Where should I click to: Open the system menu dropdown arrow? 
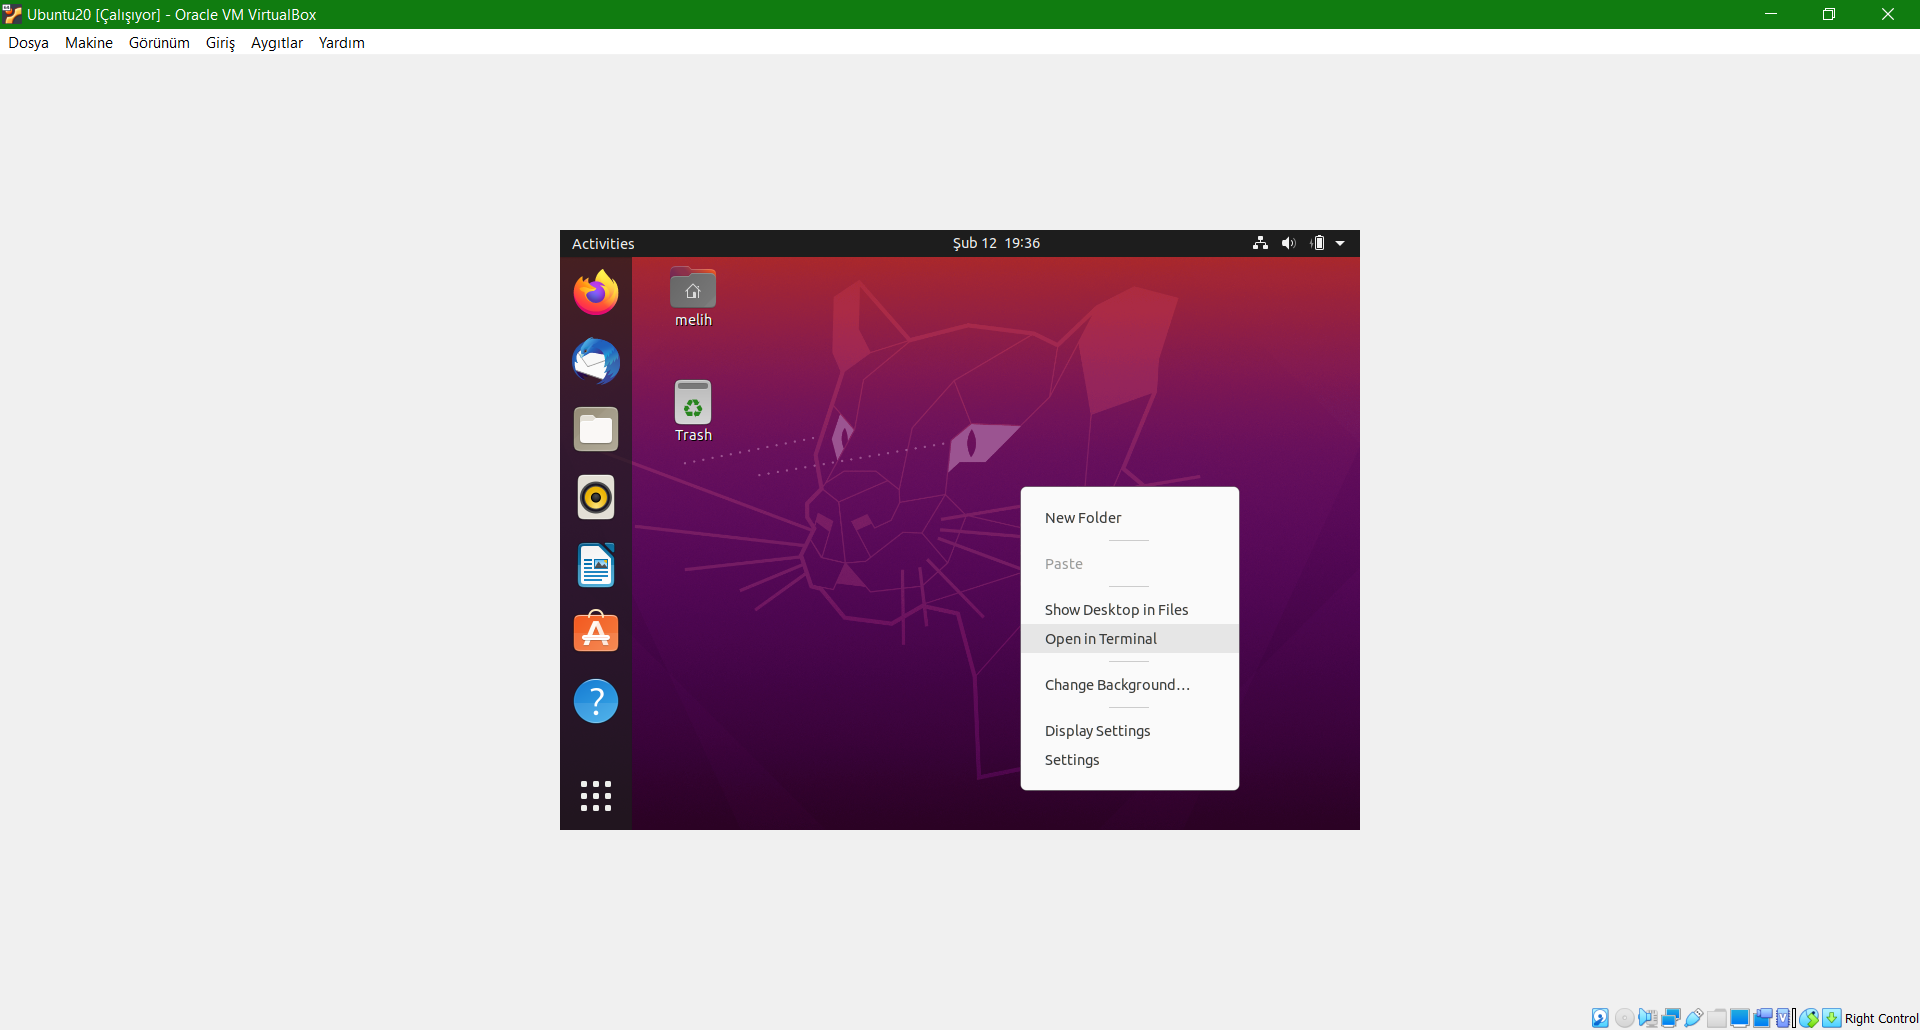click(x=1340, y=243)
